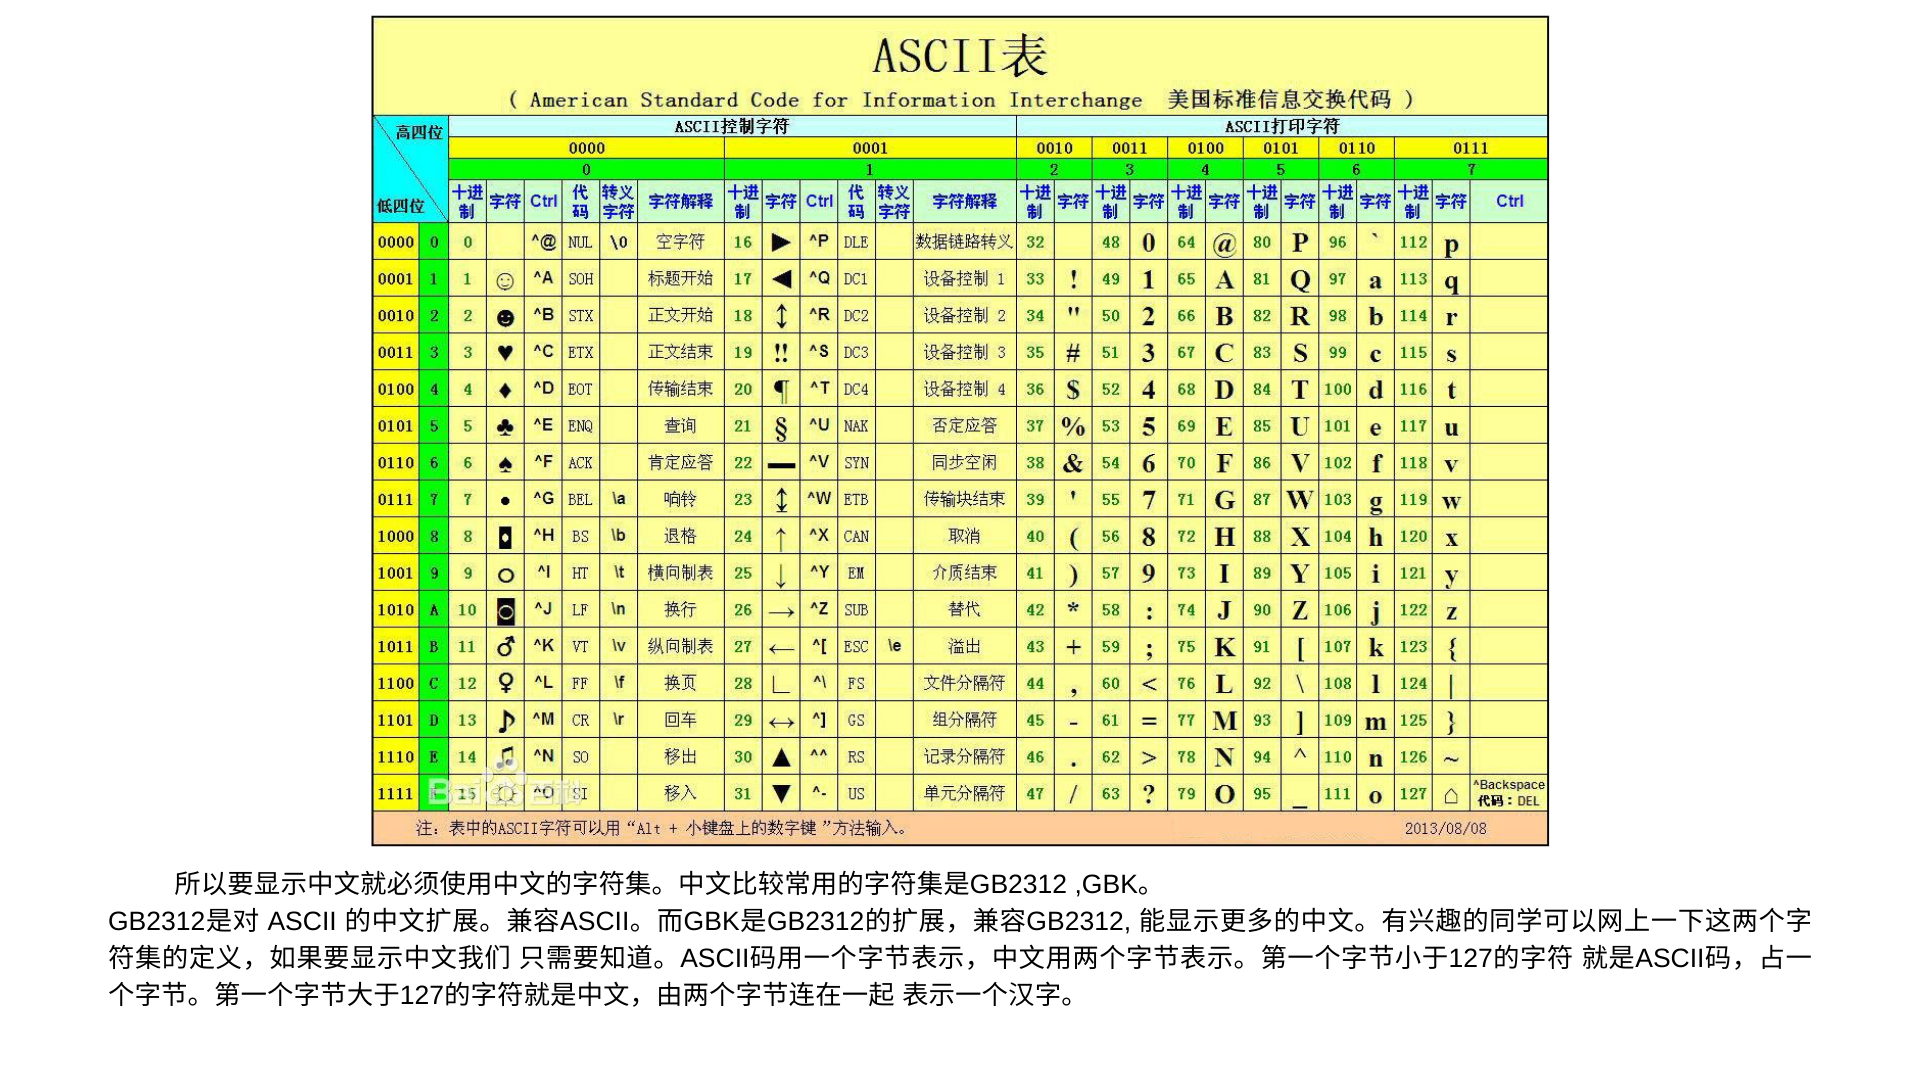
Task: Select the "ASCII控制字符" header cell
Action: tap(732, 126)
